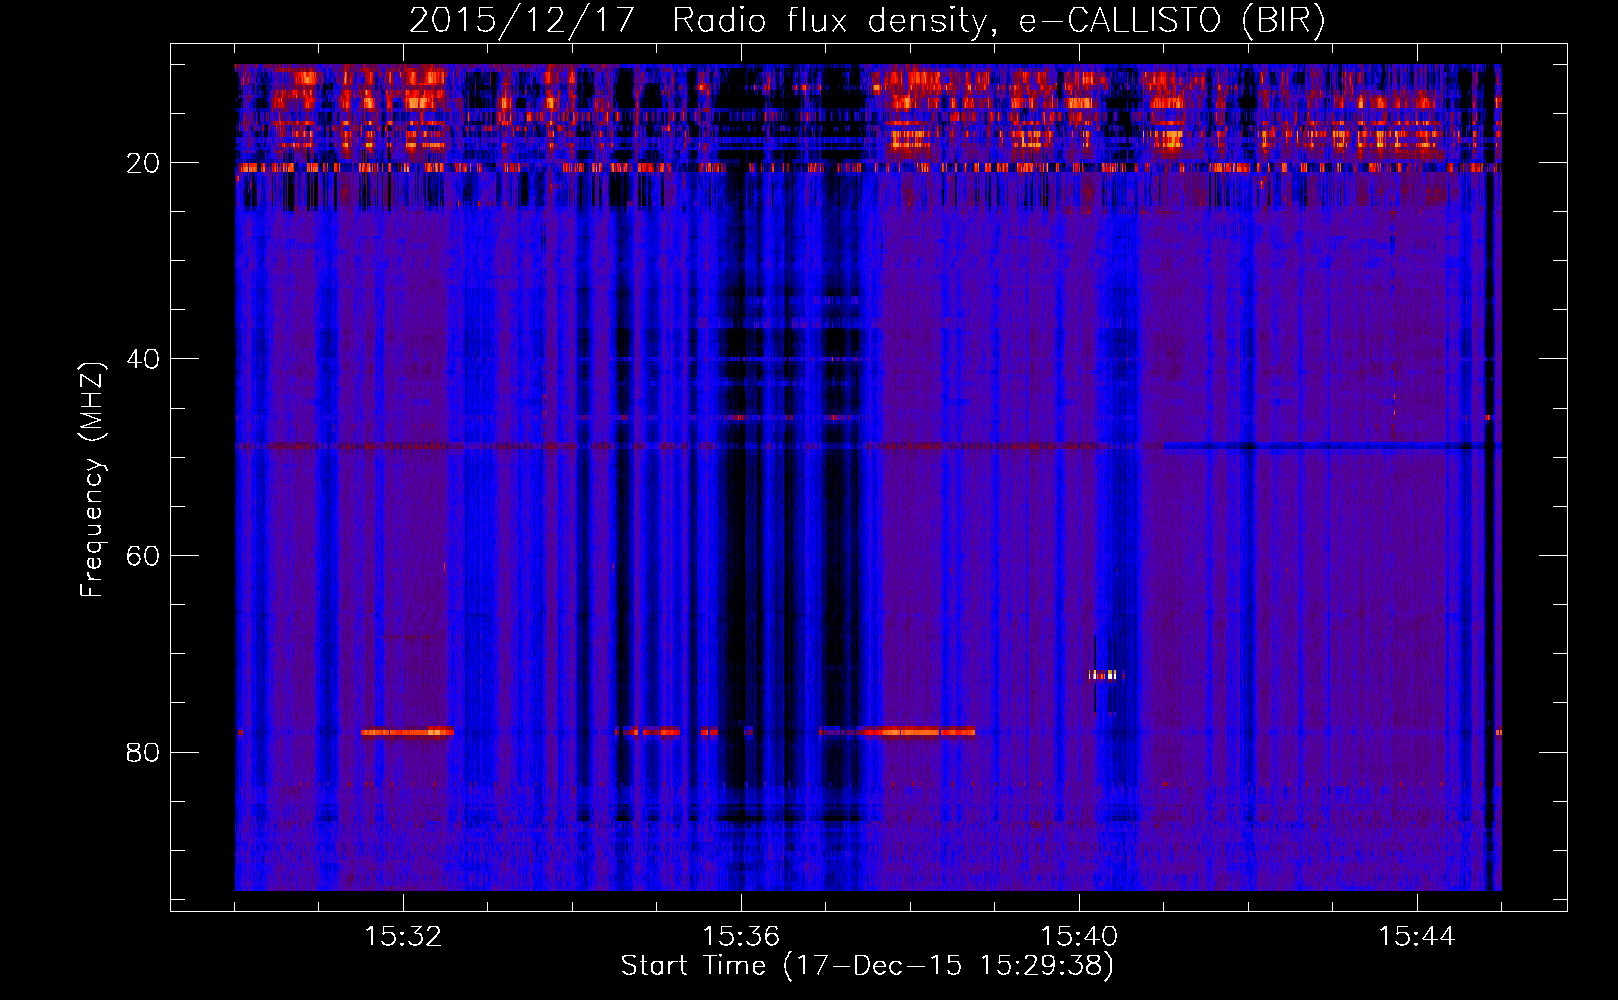1618x1000 pixels.
Task: Click the plot title '2015/12/17 Radio flux density'
Action: coord(867,20)
